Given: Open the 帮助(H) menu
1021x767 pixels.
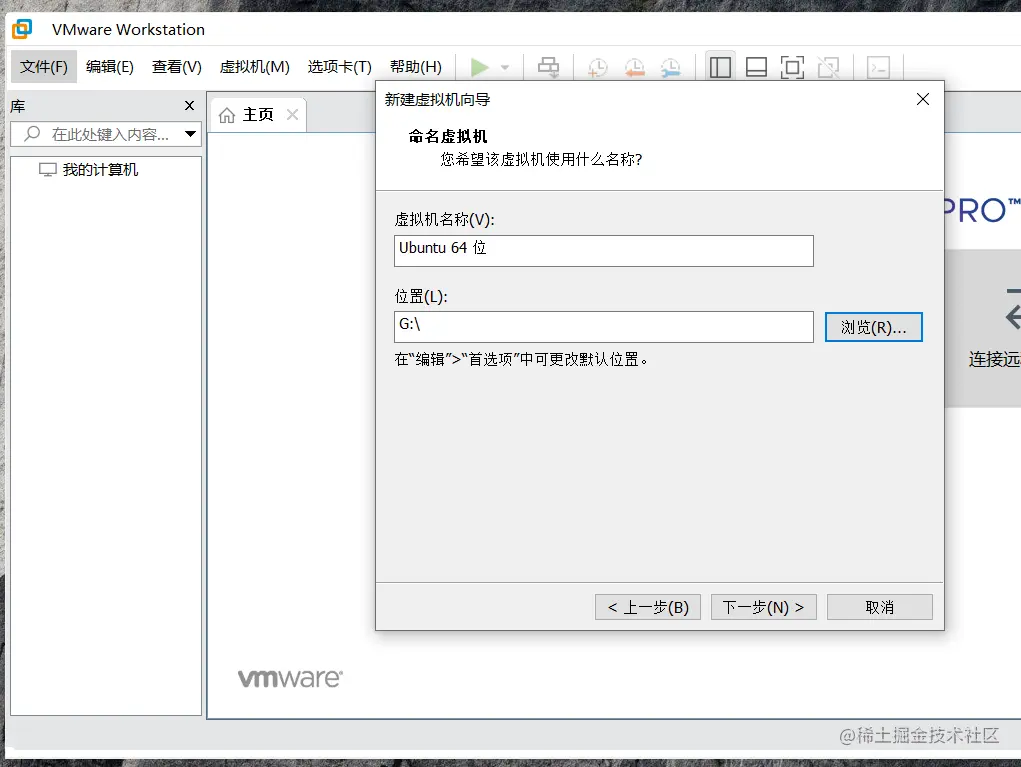Looking at the screenshot, I should pos(415,66).
